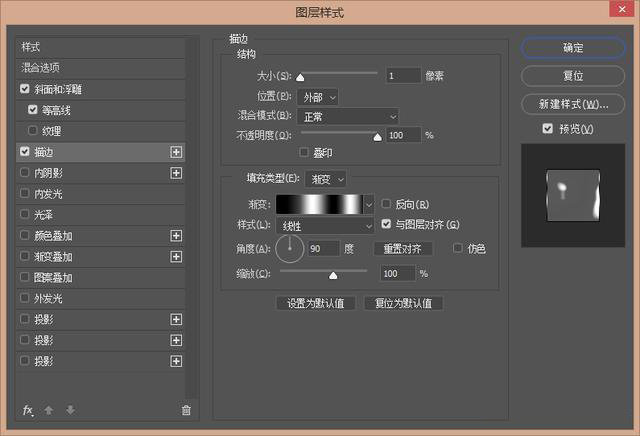Click the 不透明度 opacity slider handle
Viewport: 640px width, 436px height.
tap(378, 137)
